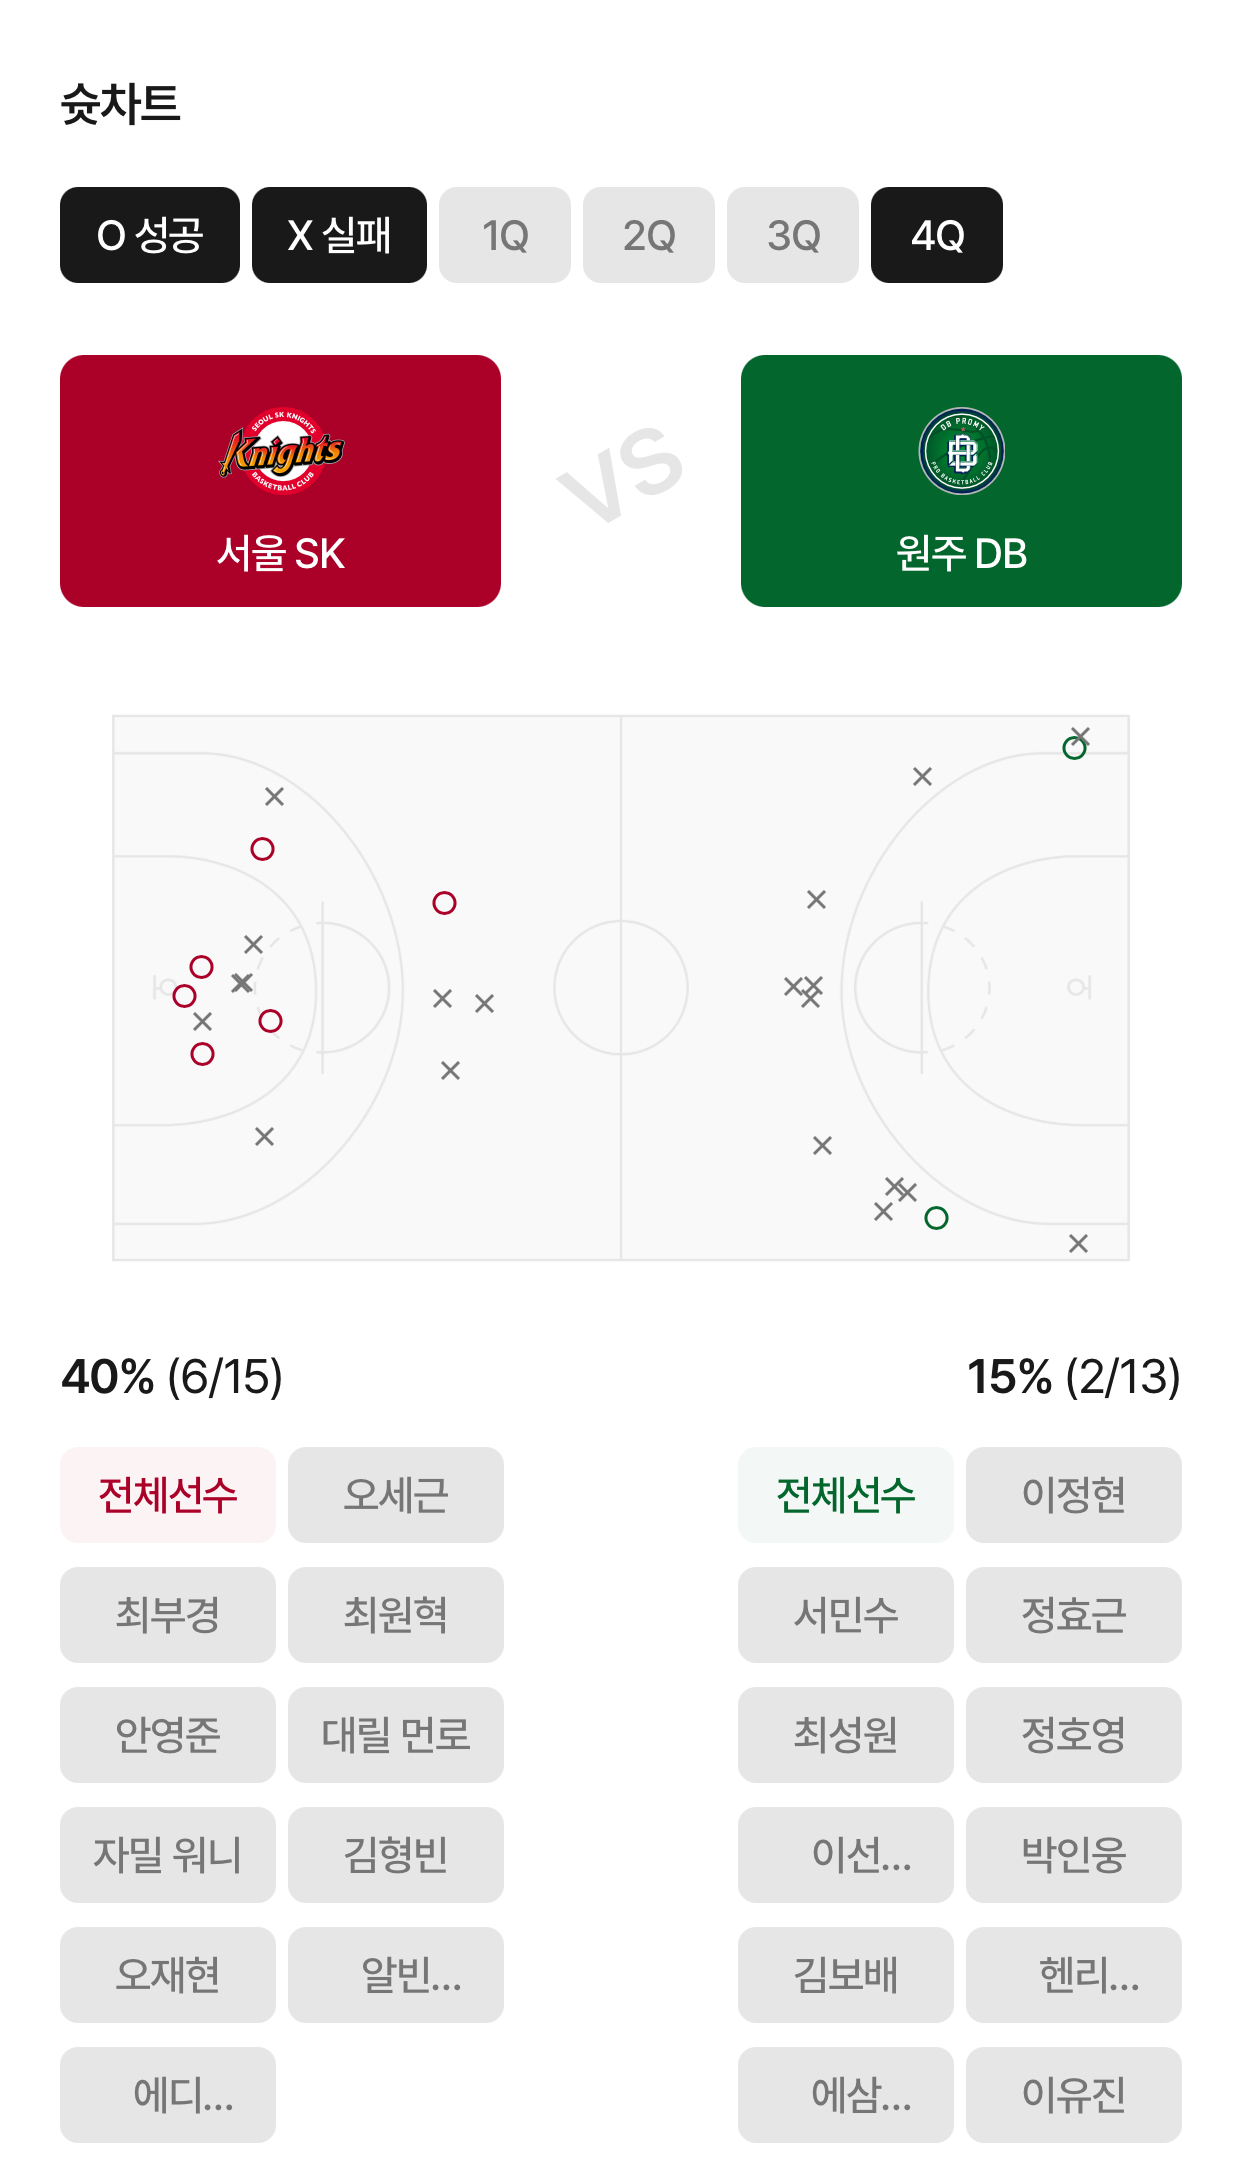The image size is (1242, 2167).
Task: Enable the 3Q quarter filter
Action: click(x=793, y=235)
